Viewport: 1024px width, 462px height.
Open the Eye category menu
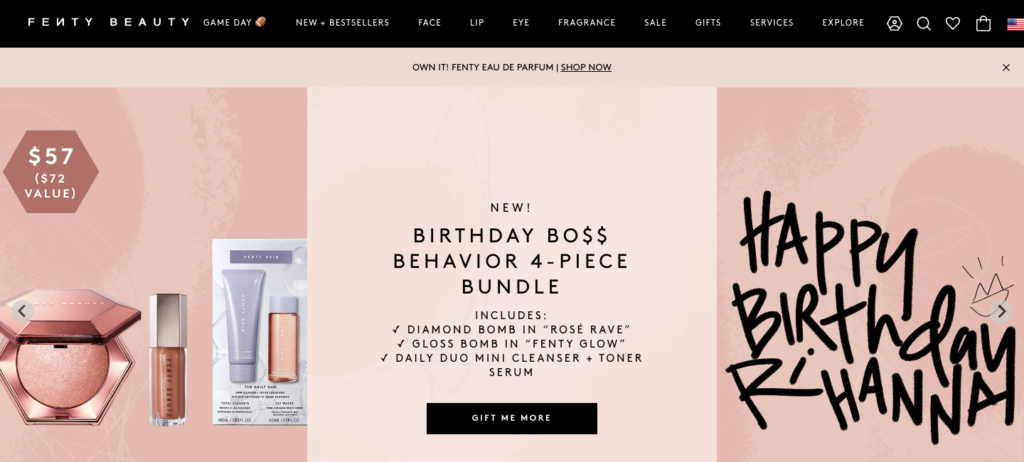520,22
